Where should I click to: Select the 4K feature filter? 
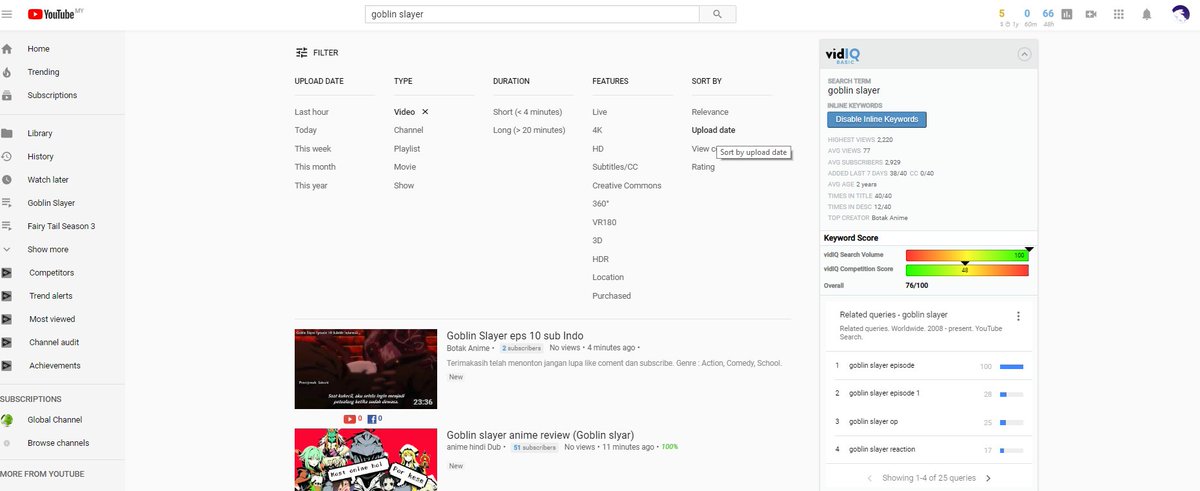[597, 130]
